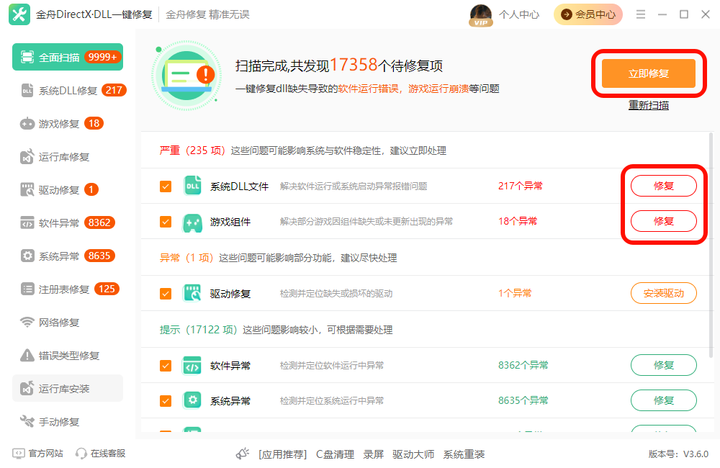Uncheck the 软件异常 checkbox
This screenshot has height=468, width=720.
pyautogui.click(x=165, y=366)
